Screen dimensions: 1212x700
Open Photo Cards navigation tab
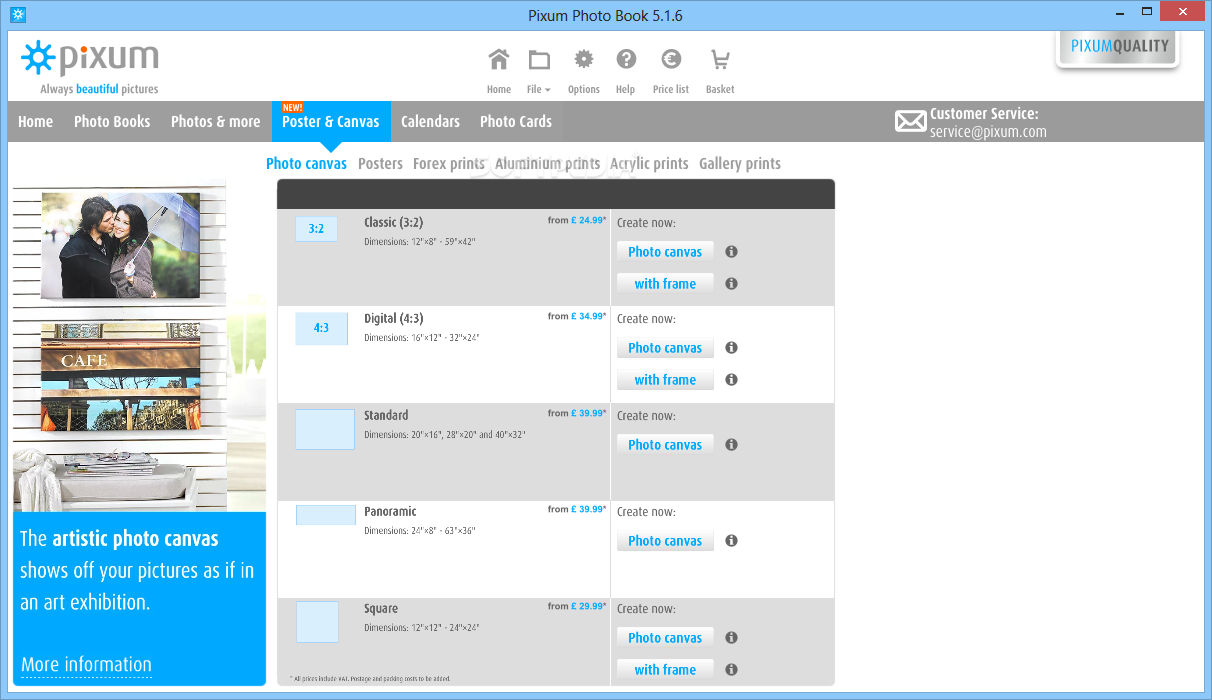(516, 121)
